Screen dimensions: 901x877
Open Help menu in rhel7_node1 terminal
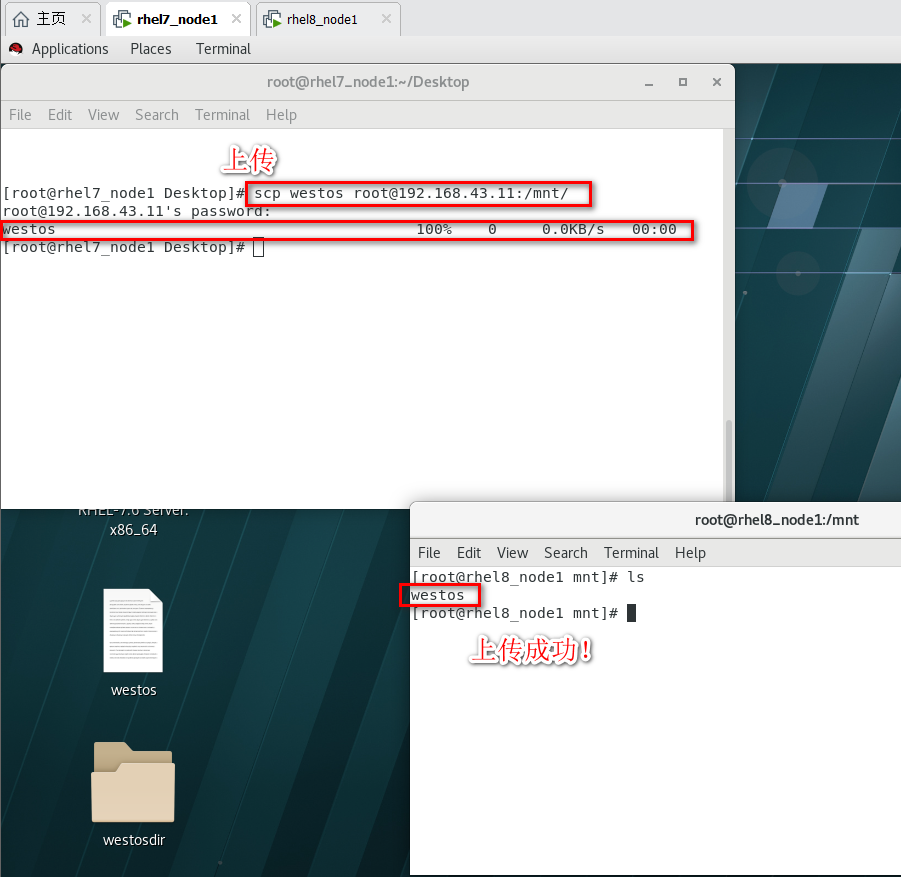coord(281,115)
